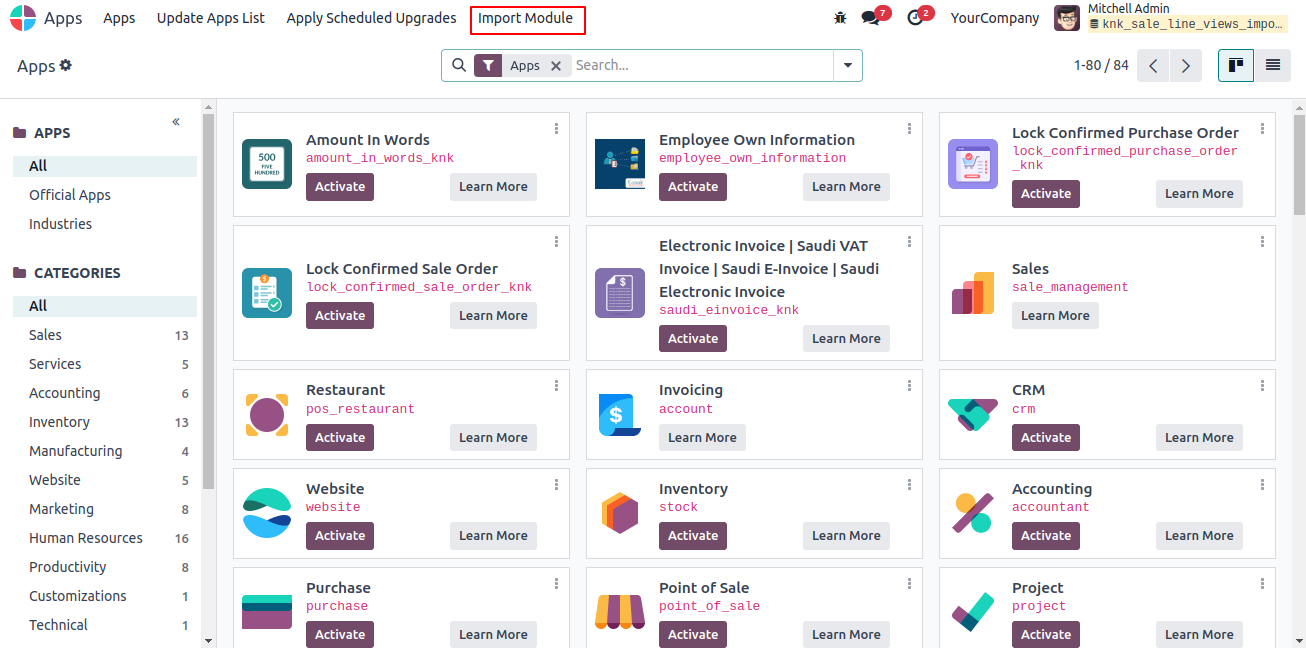The width and height of the screenshot is (1306, 648).
Task: Click Mitchell Admin avatar picture
Action: pyautogui.click(x=1067, y=18)
